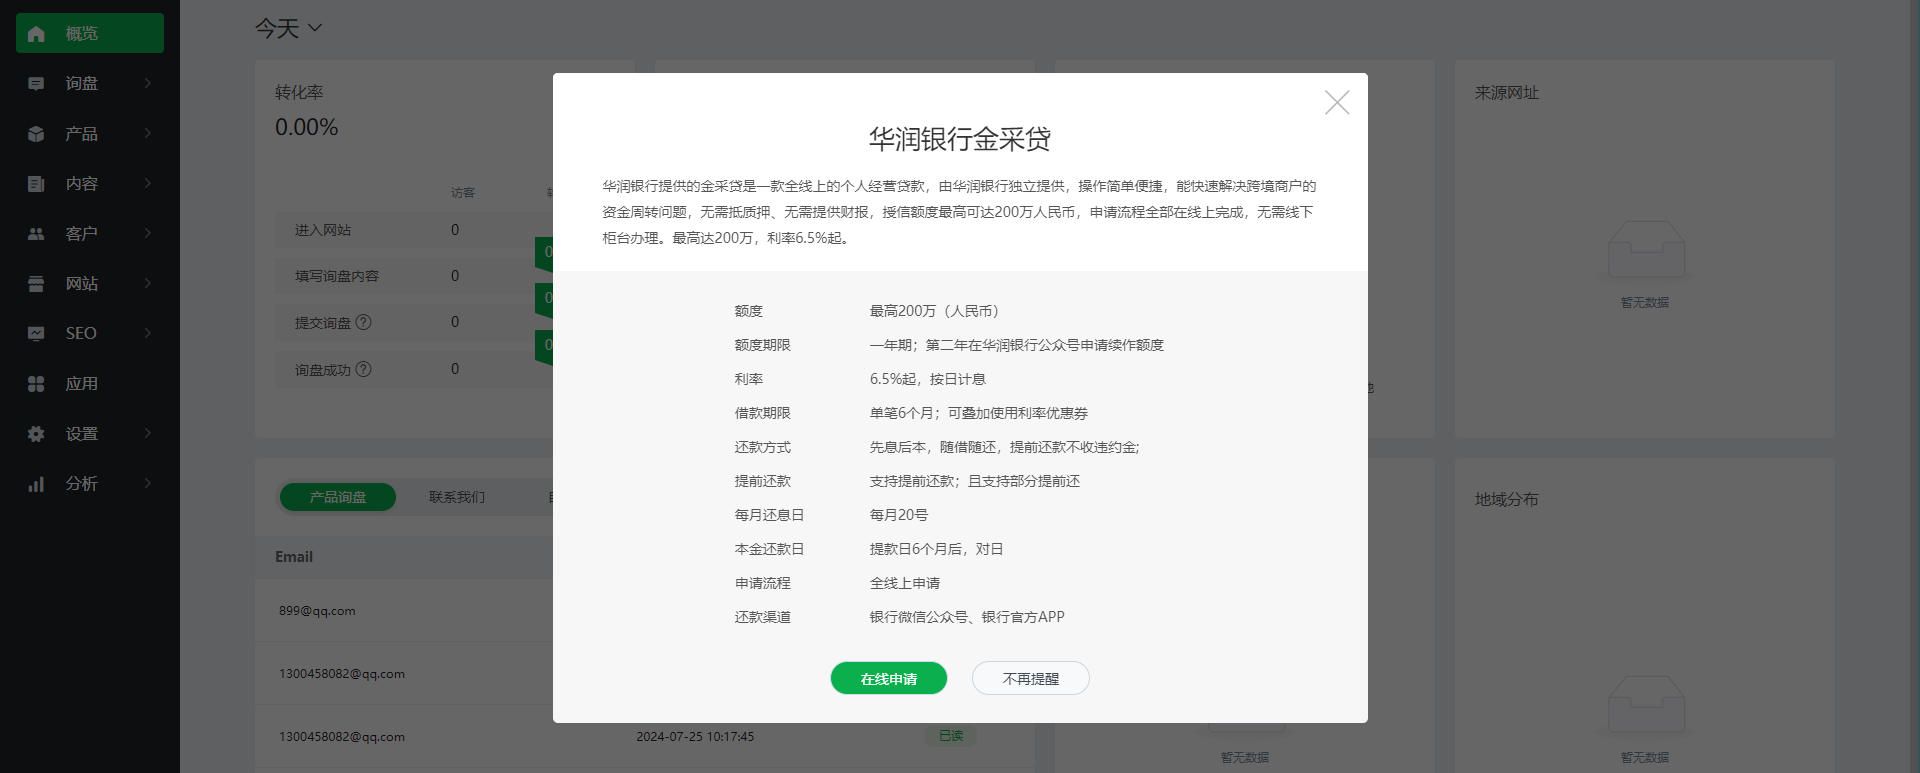
Task: Click the 填写询盘内容 funnel row
Action: [415, 276]
